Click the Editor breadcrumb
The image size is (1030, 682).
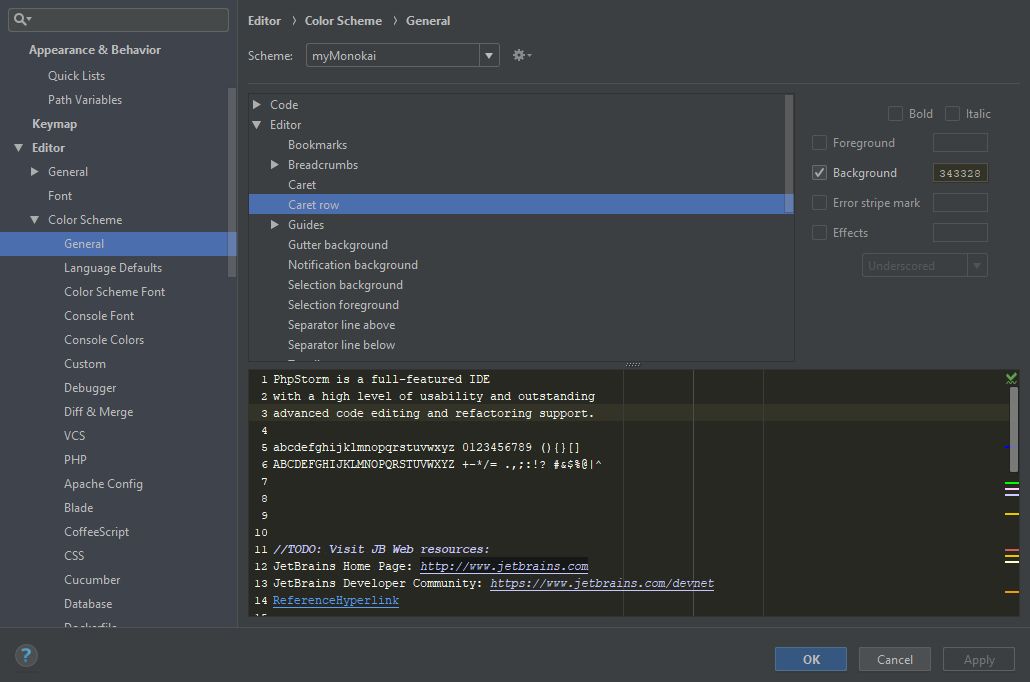[x=264, y=21]
